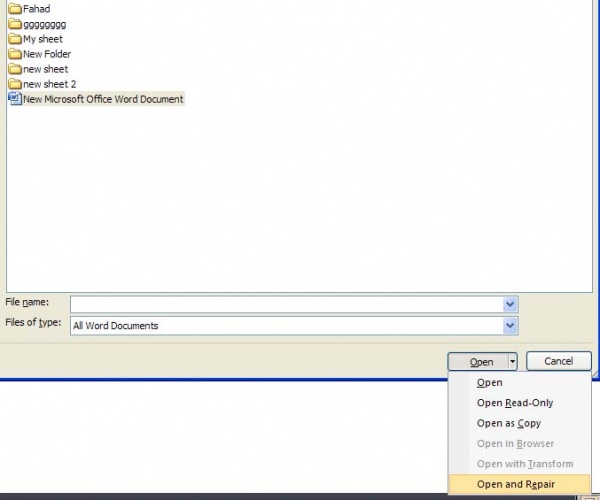This screenshot has width=600, height=500.
Task: Click the Word document file icon
Action: 15,99
